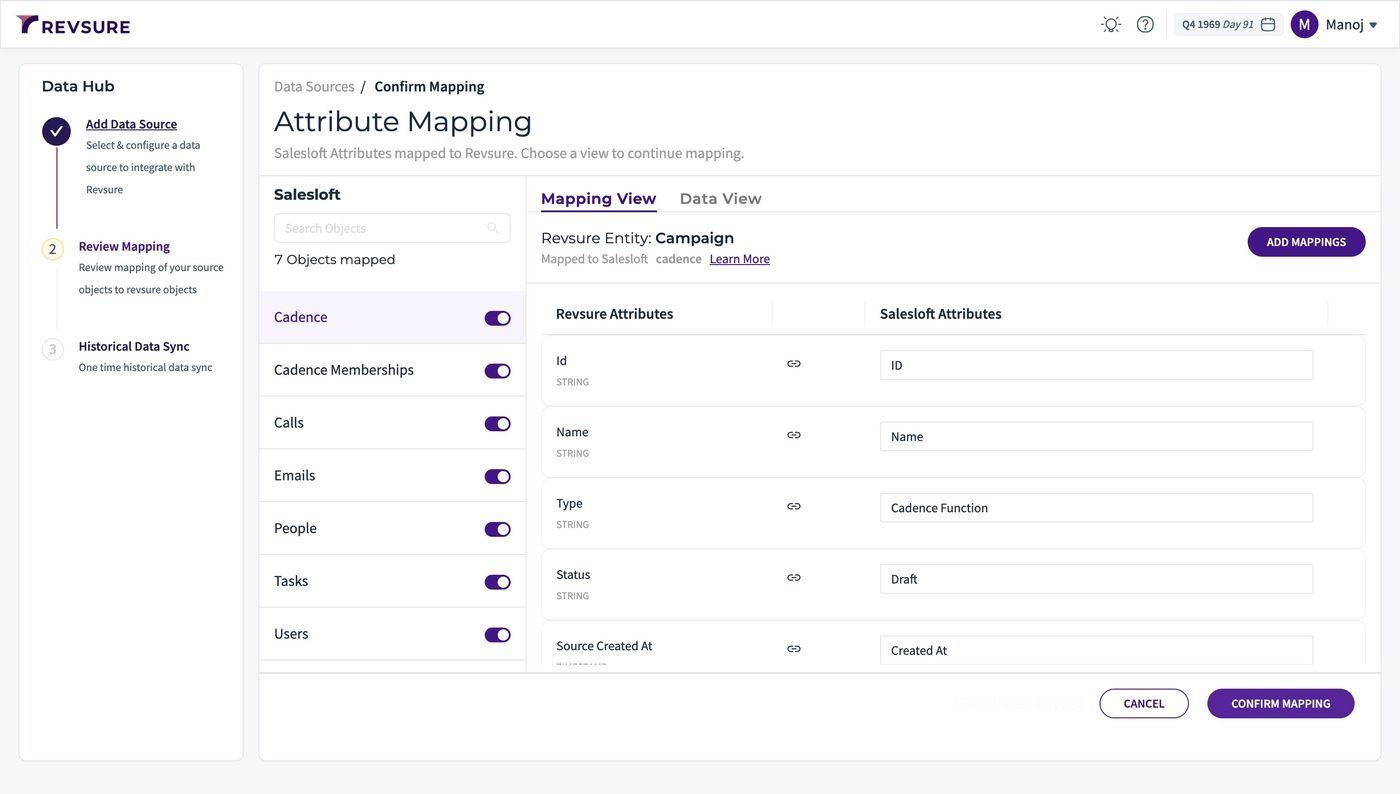
Task: Select the Cadence object row
Action: (x=392, y=317)
